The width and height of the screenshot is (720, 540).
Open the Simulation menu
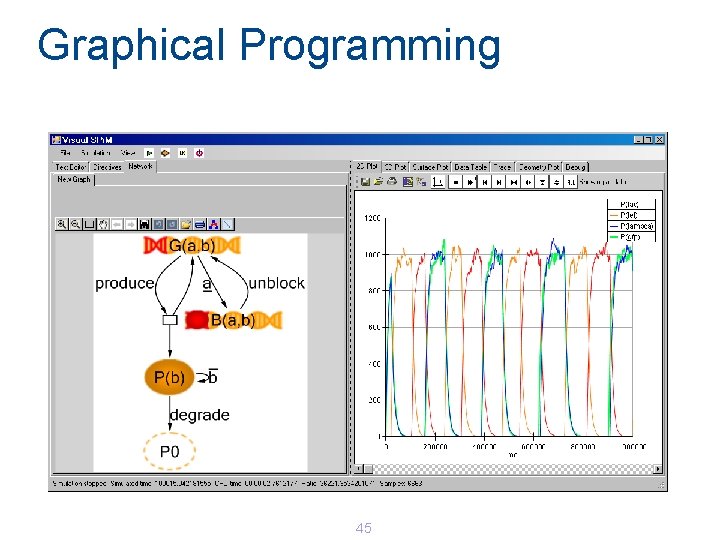coord(96,152)
